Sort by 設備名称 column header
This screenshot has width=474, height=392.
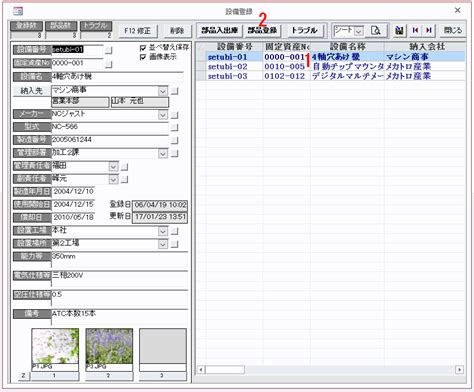347,47
